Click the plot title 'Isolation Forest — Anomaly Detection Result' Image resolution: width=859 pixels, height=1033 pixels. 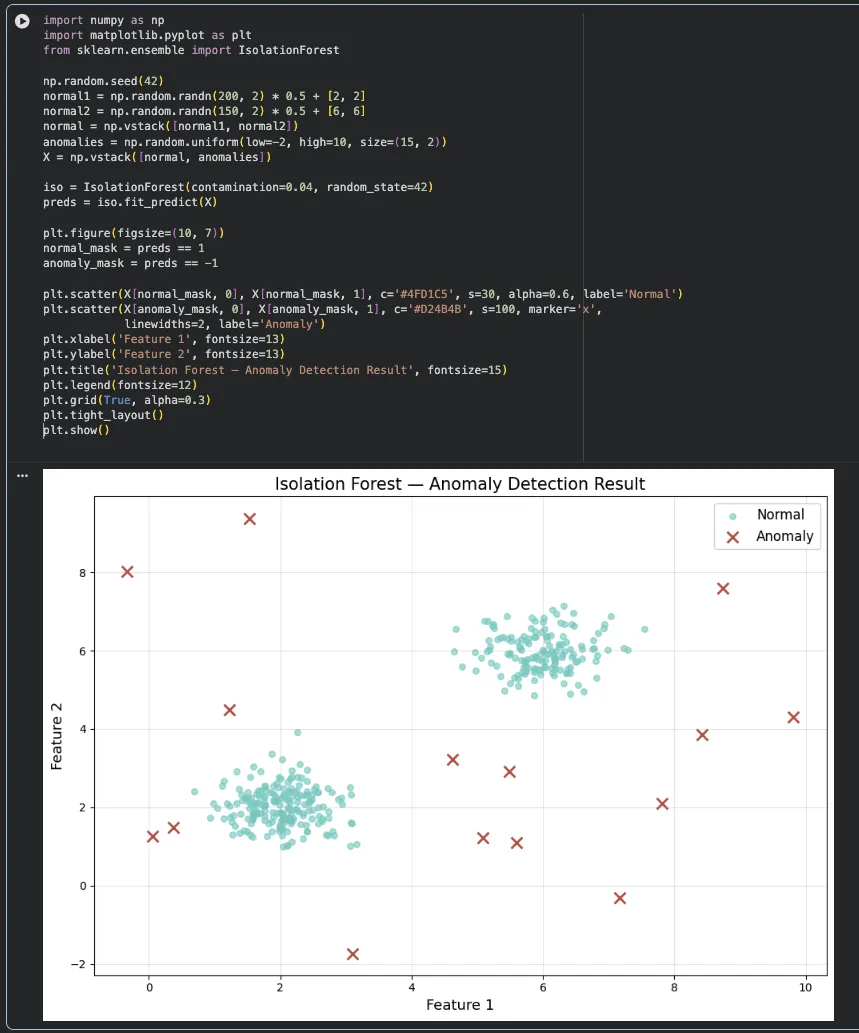coord(460,484)
